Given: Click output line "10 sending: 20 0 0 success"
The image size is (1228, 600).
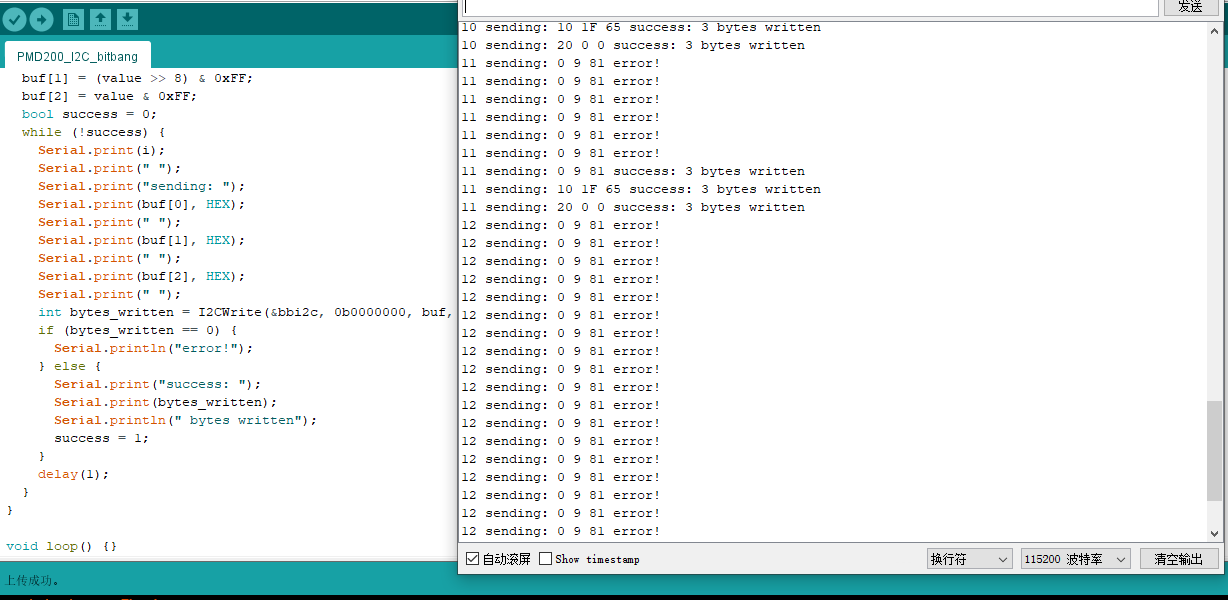Looking at the screenshot, I should click(633, 45).
